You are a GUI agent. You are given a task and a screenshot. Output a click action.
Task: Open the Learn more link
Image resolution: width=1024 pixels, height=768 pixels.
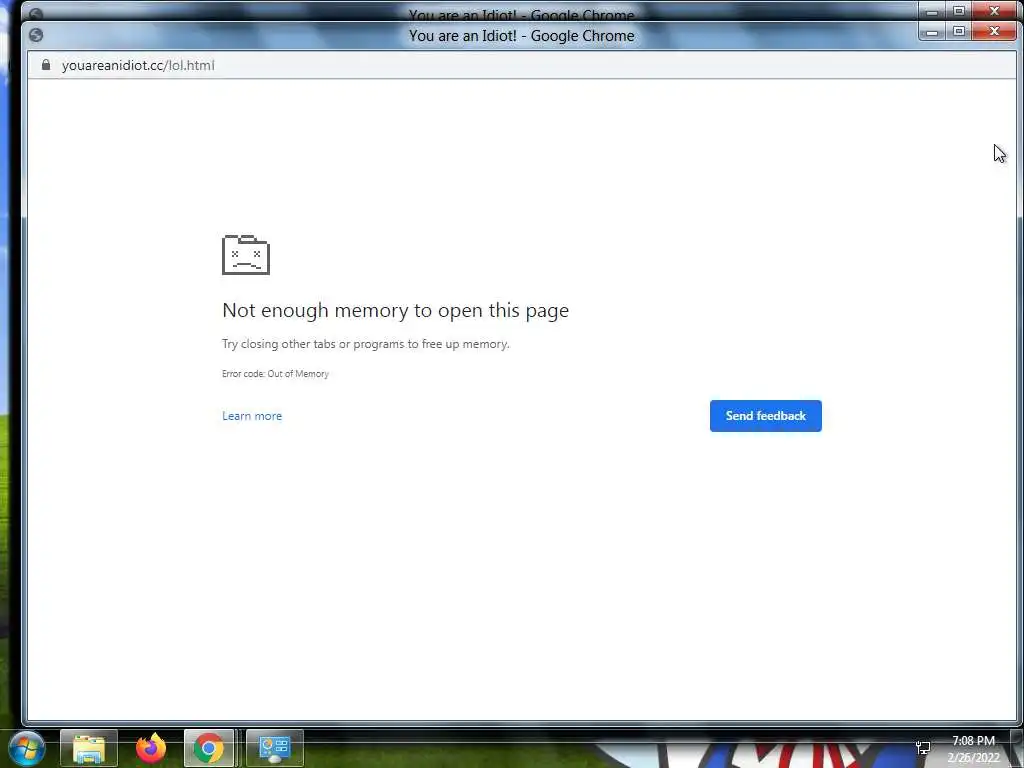252,416
